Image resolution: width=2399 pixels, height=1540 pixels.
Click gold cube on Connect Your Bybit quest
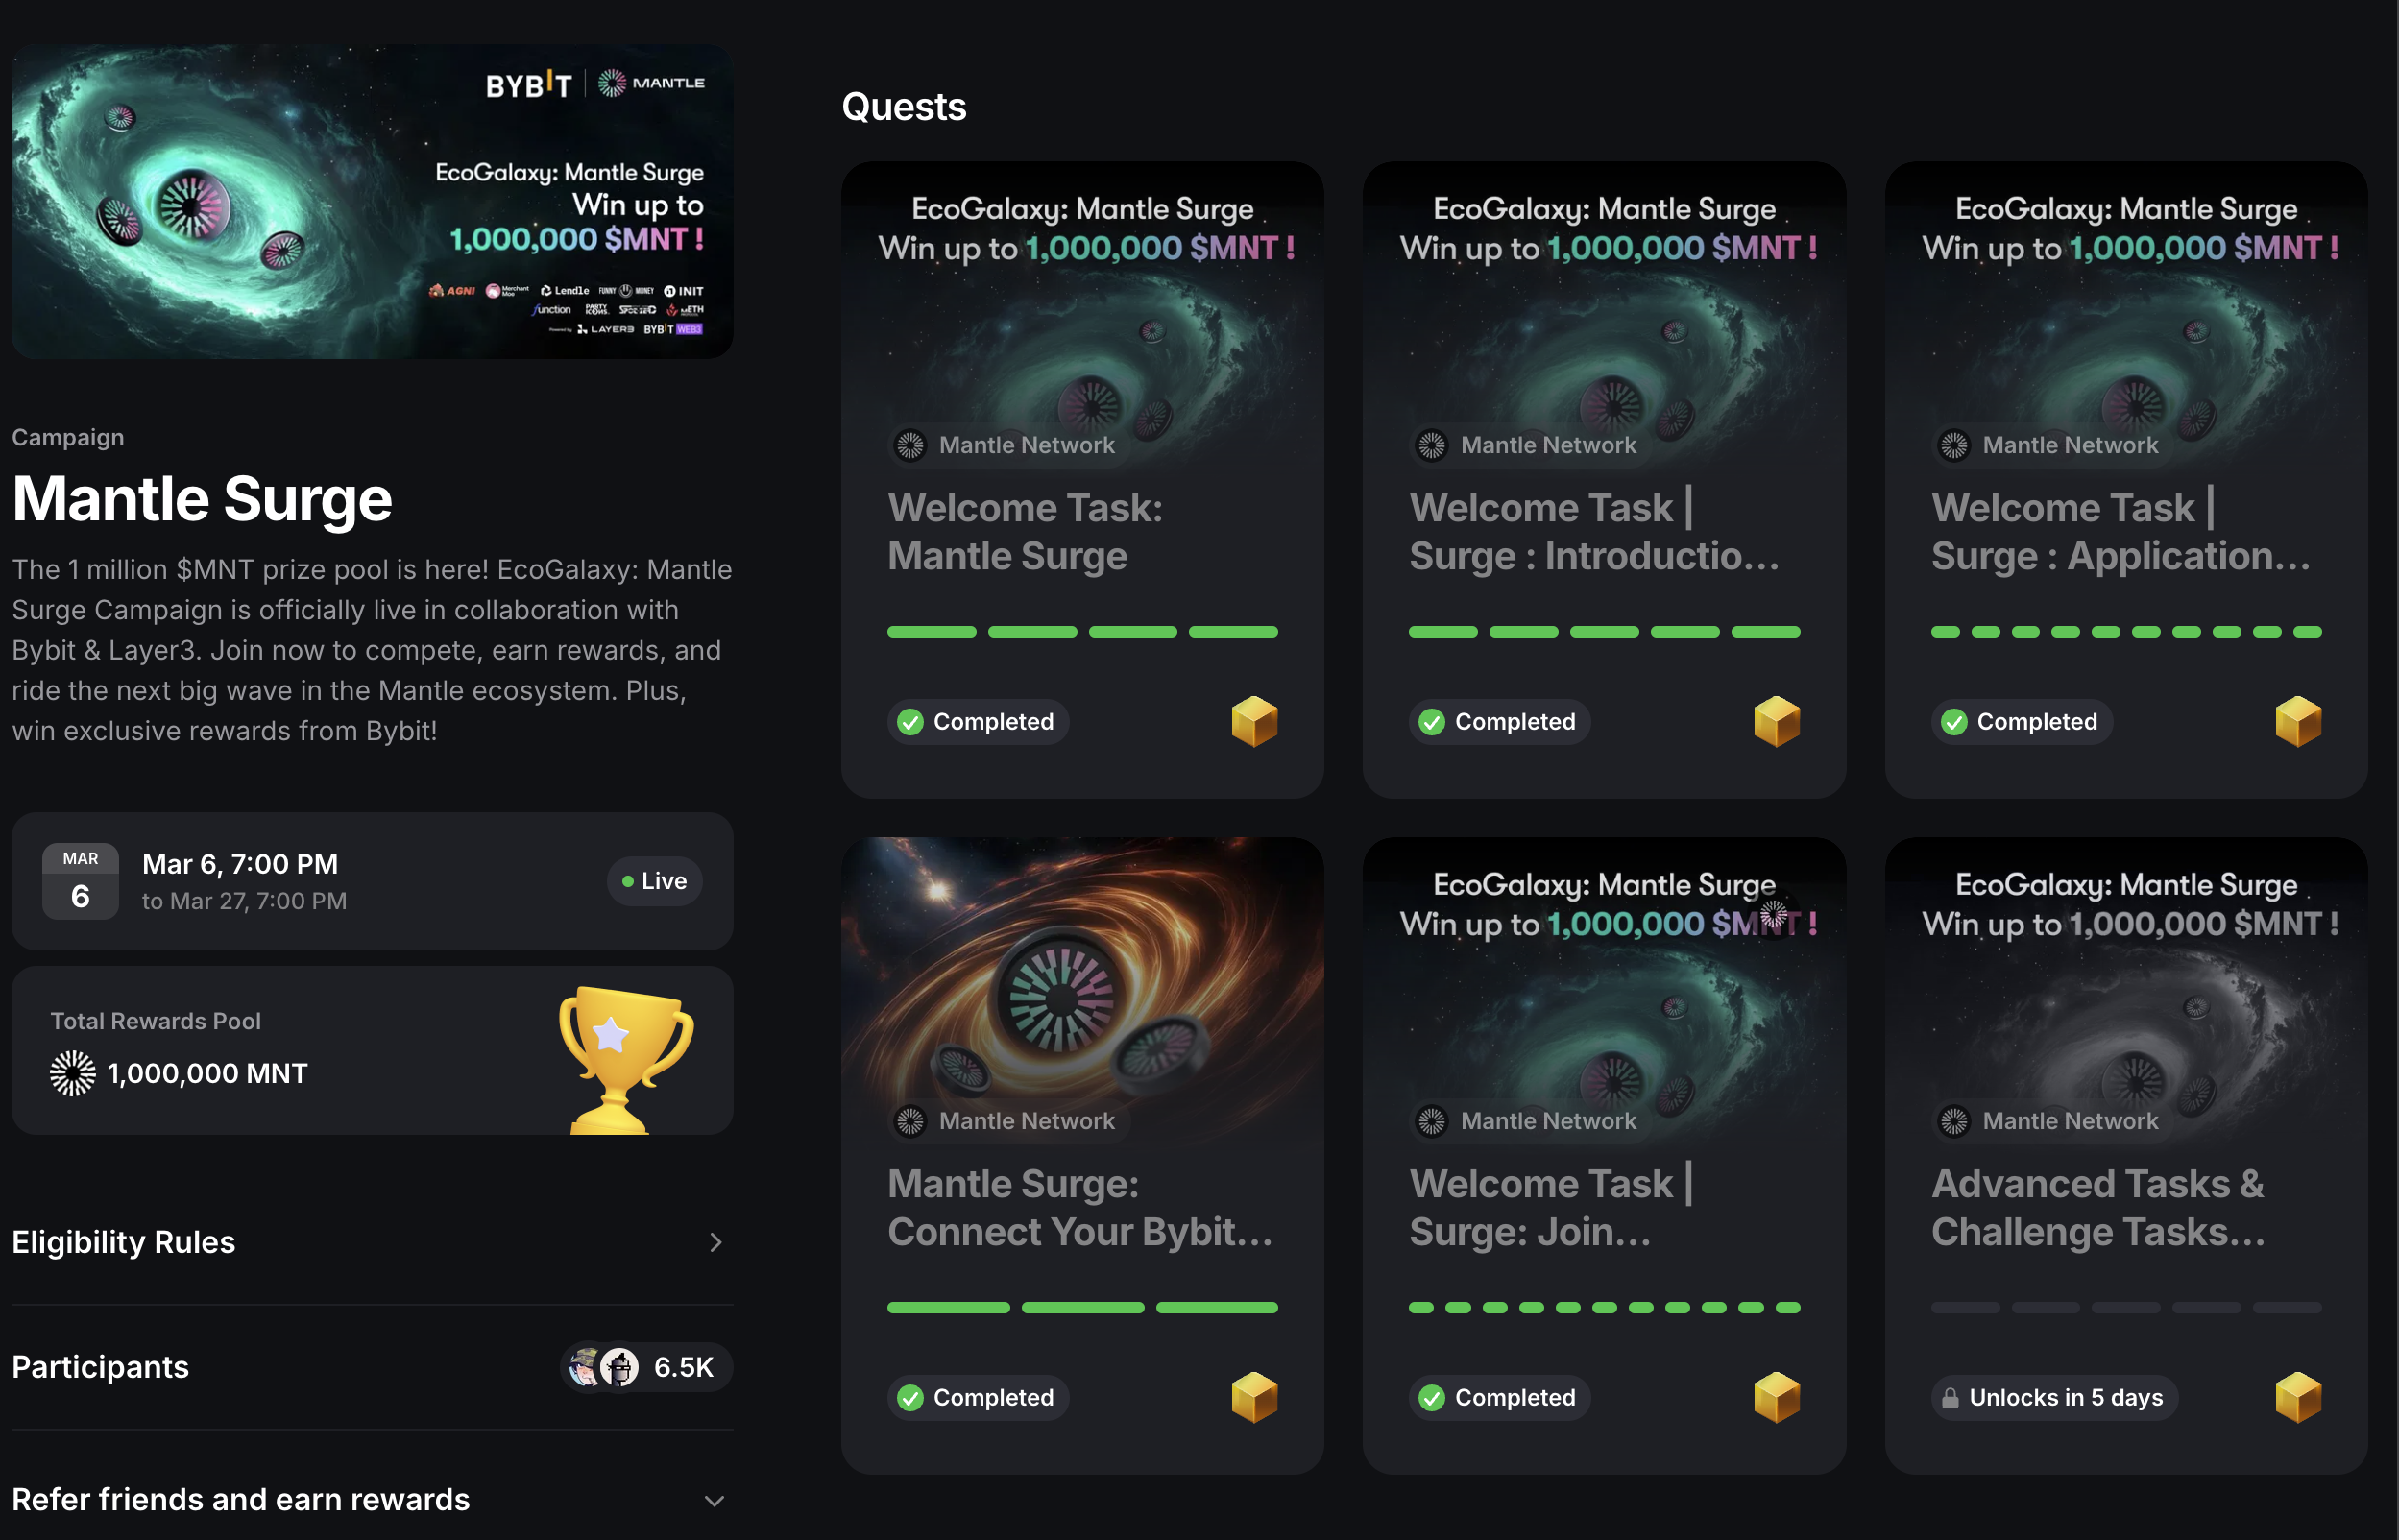coord(1254,1397)
